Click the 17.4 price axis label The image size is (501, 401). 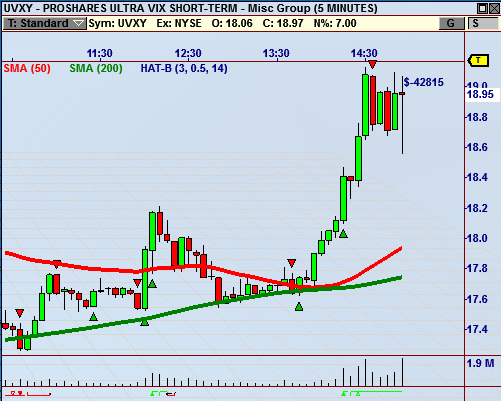point(477,329)
